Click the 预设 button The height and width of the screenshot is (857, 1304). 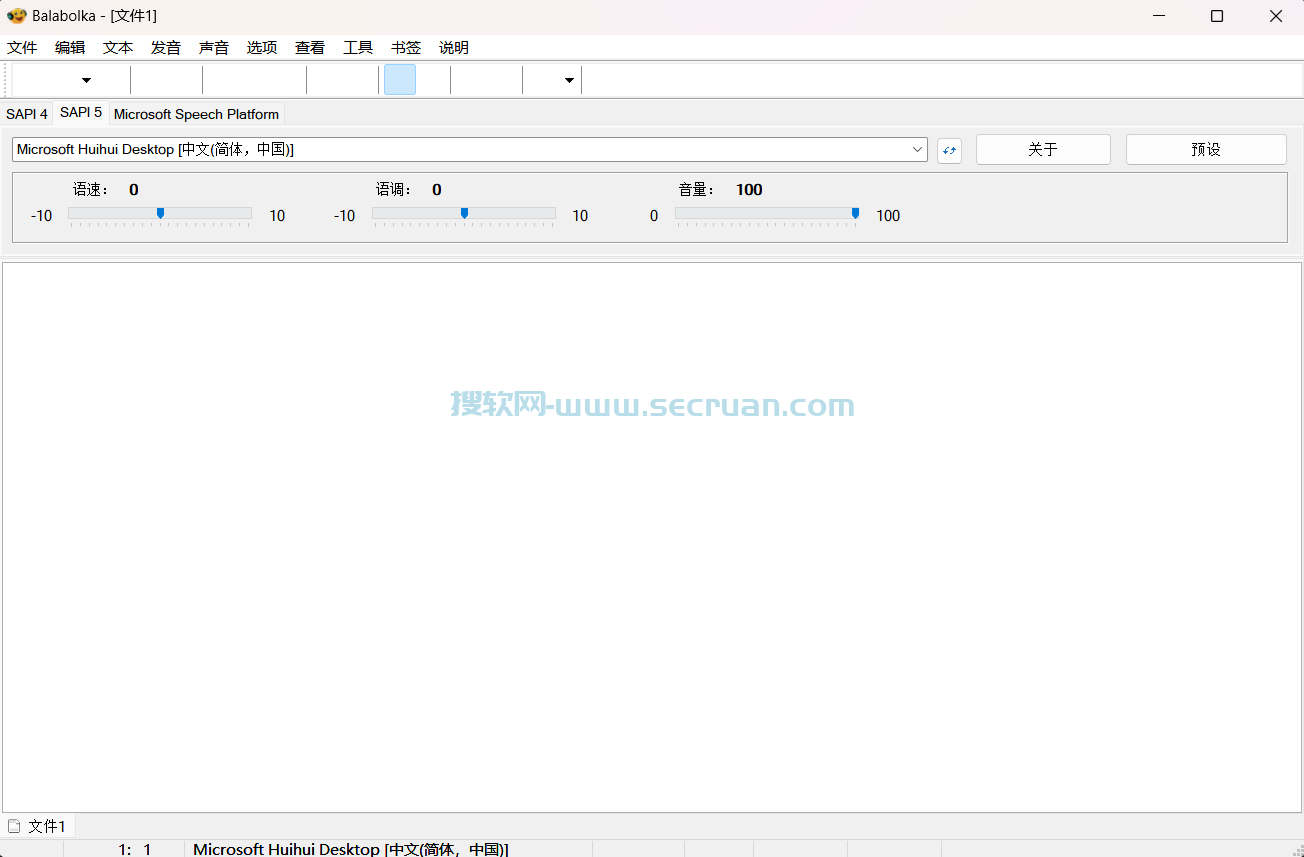[x=1206, y=149]
